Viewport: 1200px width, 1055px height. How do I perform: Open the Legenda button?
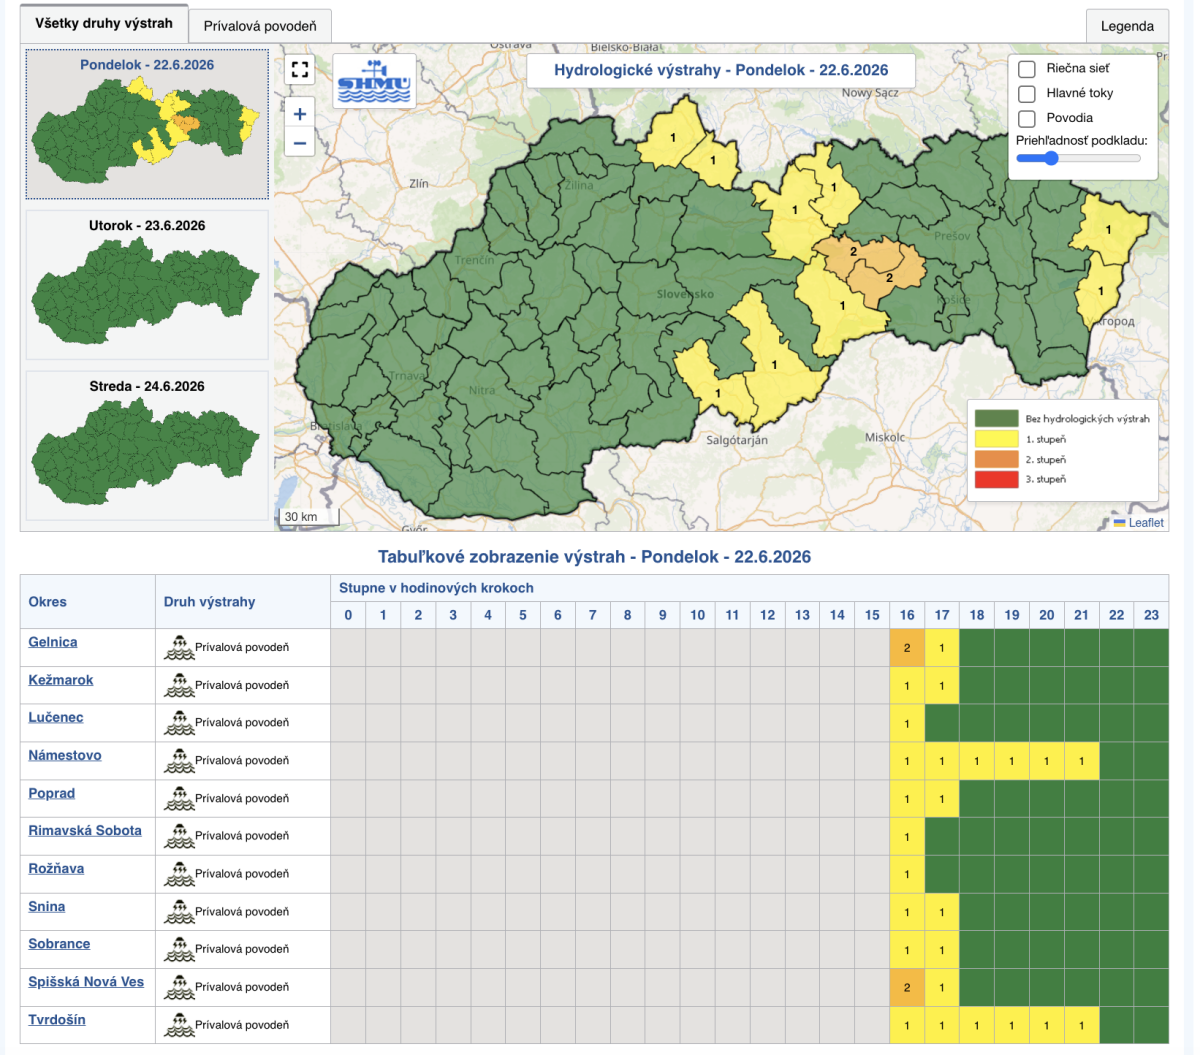1127,26
